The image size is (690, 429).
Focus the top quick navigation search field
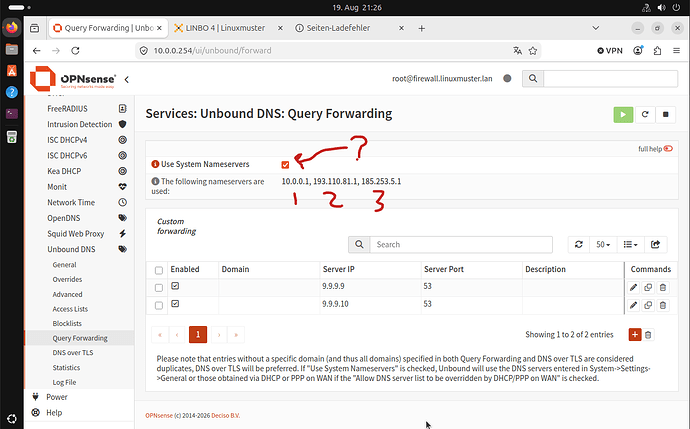pyautogui.click(x=610, y=78)
